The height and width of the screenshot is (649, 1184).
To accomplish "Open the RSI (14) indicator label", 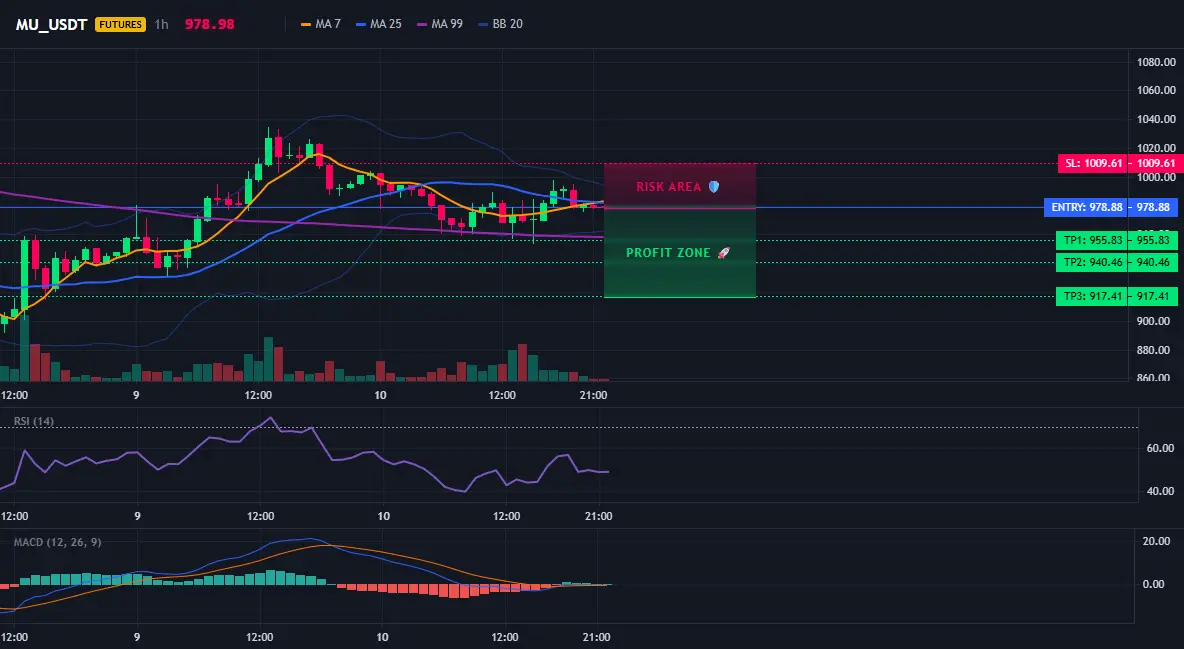I will (34, 421).
